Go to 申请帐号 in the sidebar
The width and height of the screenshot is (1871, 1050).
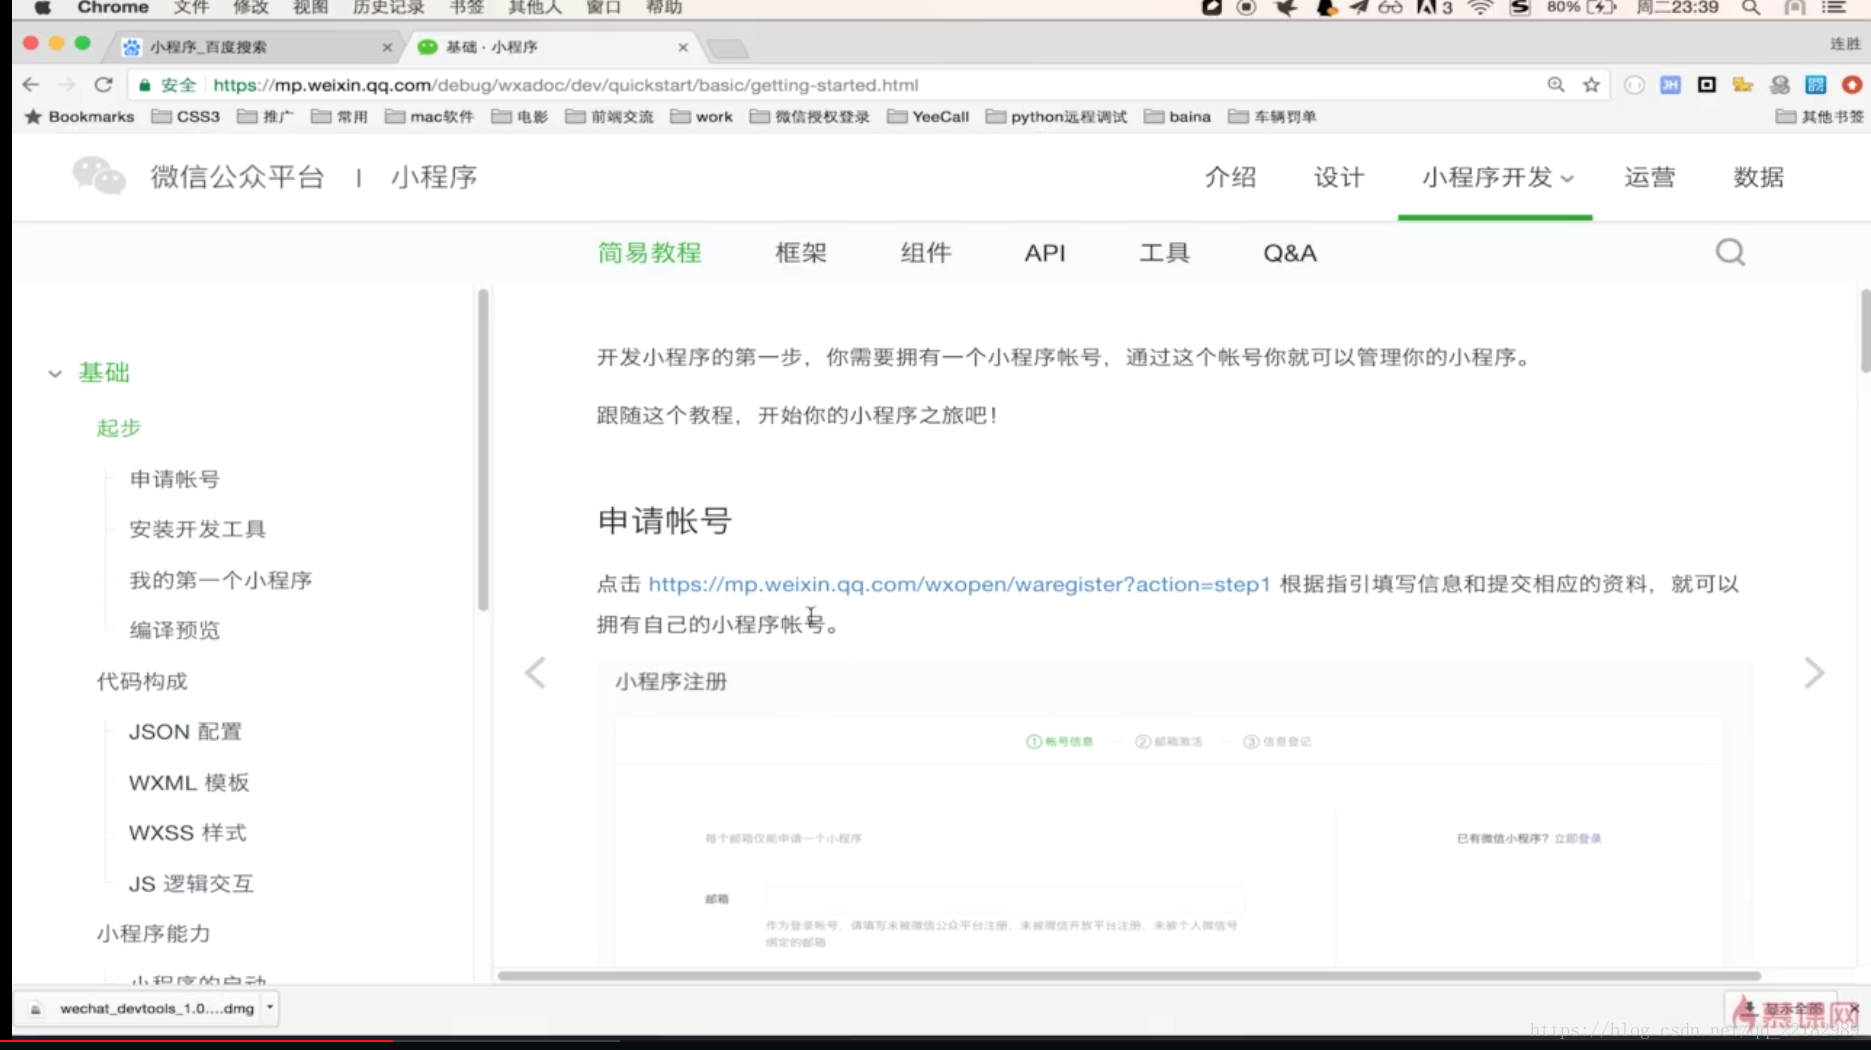pyautogui.click(x=175, y=479)
